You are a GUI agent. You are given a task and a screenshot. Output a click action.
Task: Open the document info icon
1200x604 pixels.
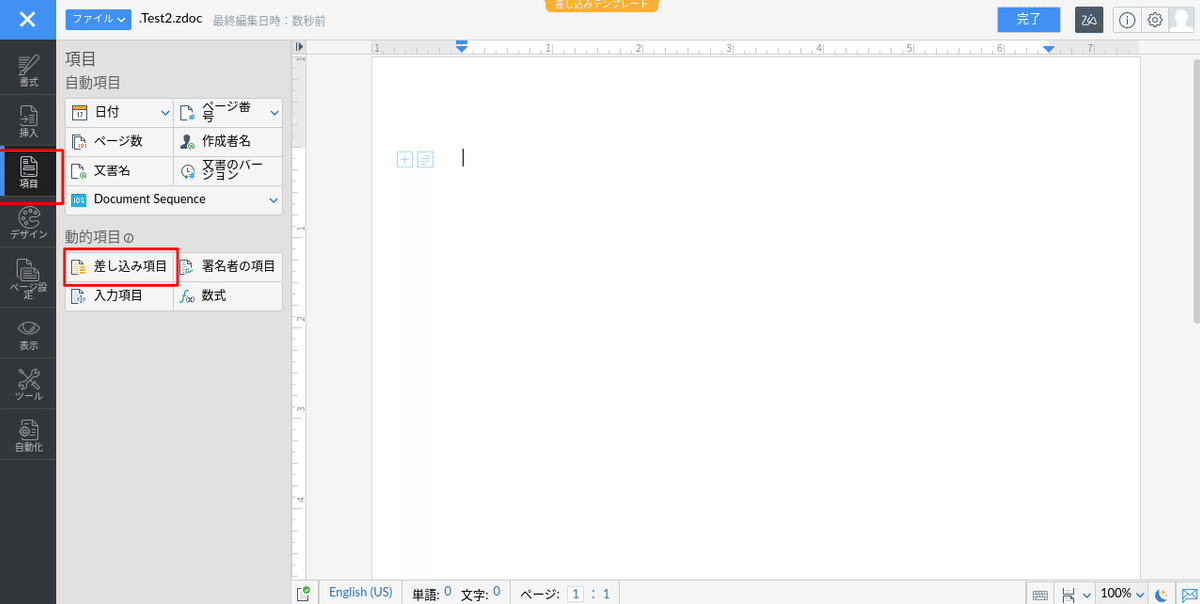[x=1127, y=20]
